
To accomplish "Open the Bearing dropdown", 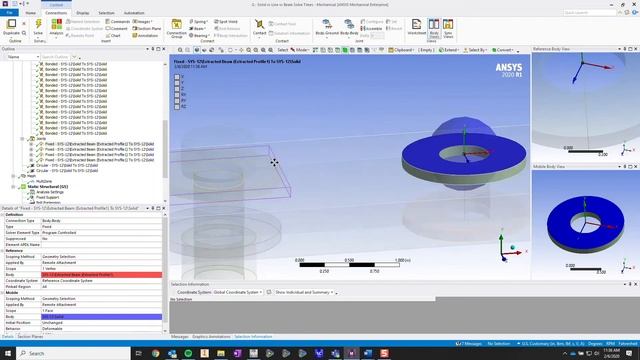I will coord(199,36).
